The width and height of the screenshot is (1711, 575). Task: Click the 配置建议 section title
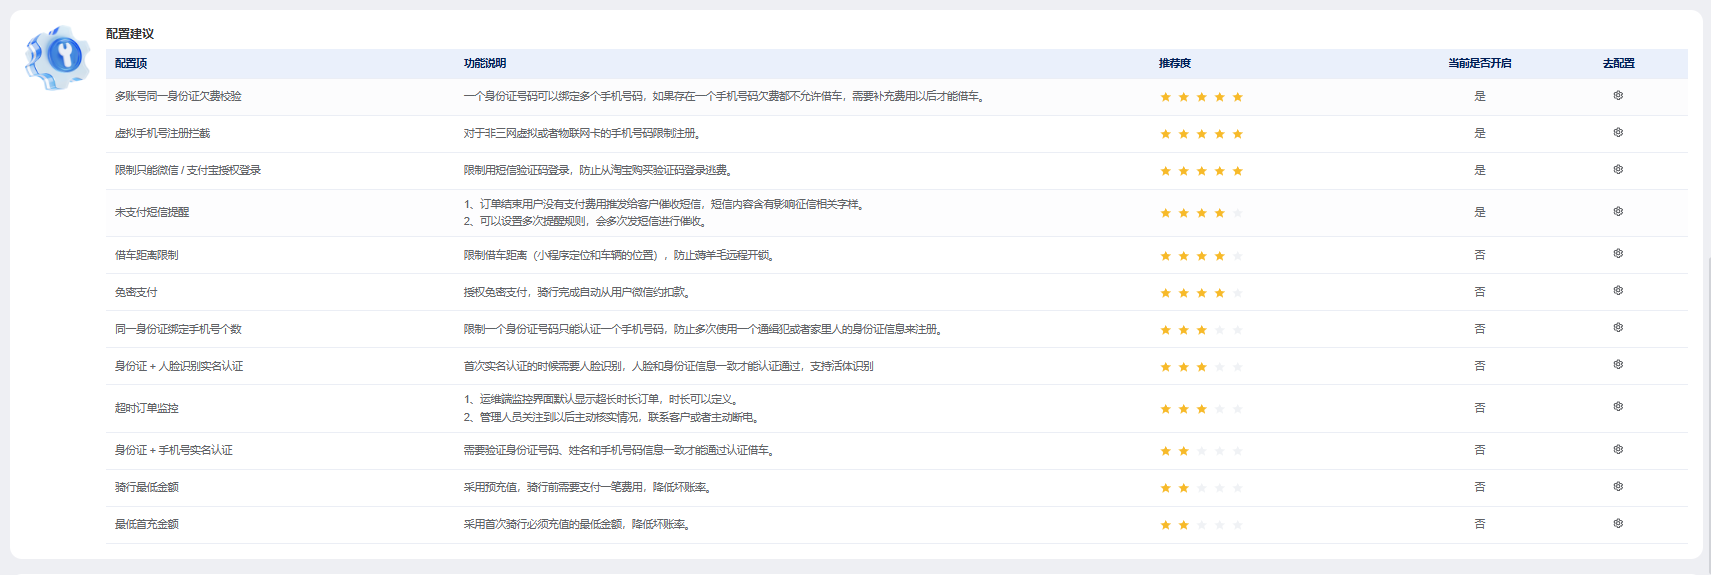[x=130, y=34]
